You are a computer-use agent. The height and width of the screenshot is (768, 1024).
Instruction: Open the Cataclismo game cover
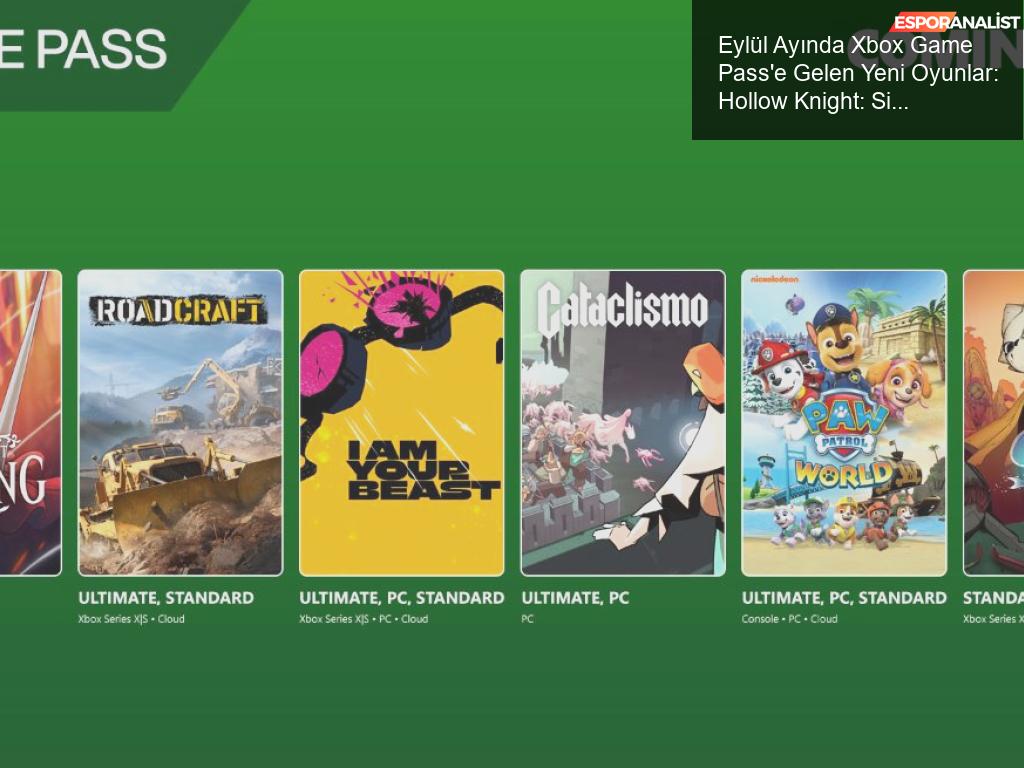(623, 423)
